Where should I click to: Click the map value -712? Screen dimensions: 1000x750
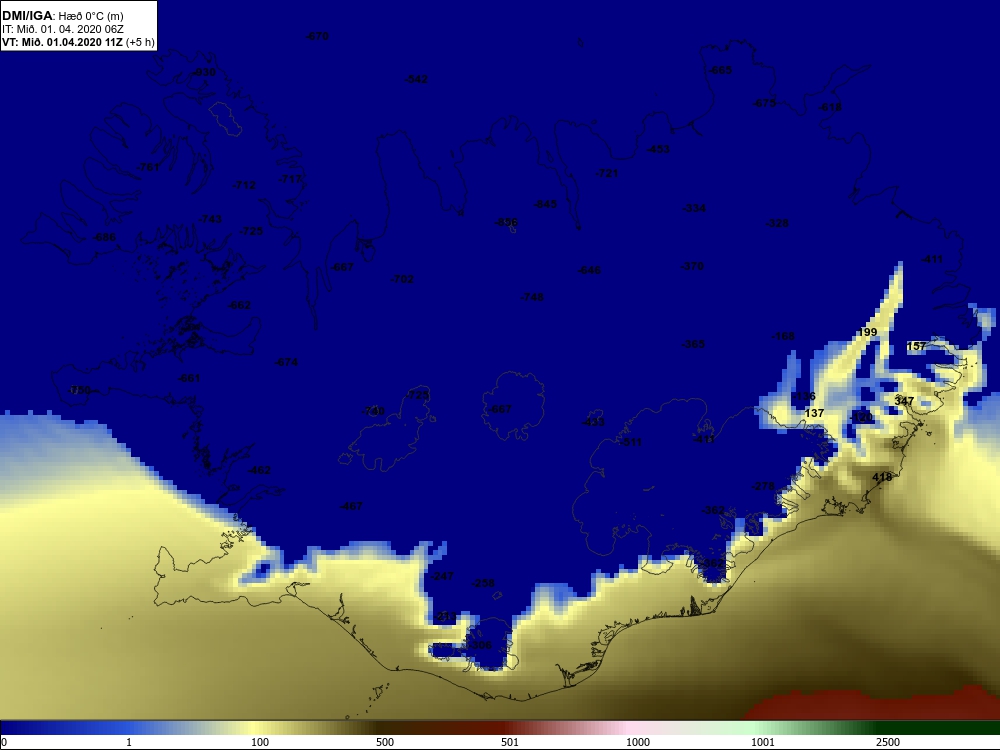(x=244, y=185)
